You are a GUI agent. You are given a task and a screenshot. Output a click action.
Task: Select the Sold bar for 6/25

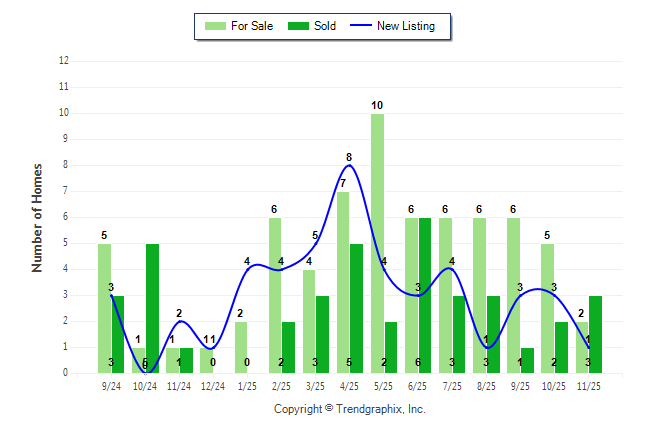click(425, 295)
